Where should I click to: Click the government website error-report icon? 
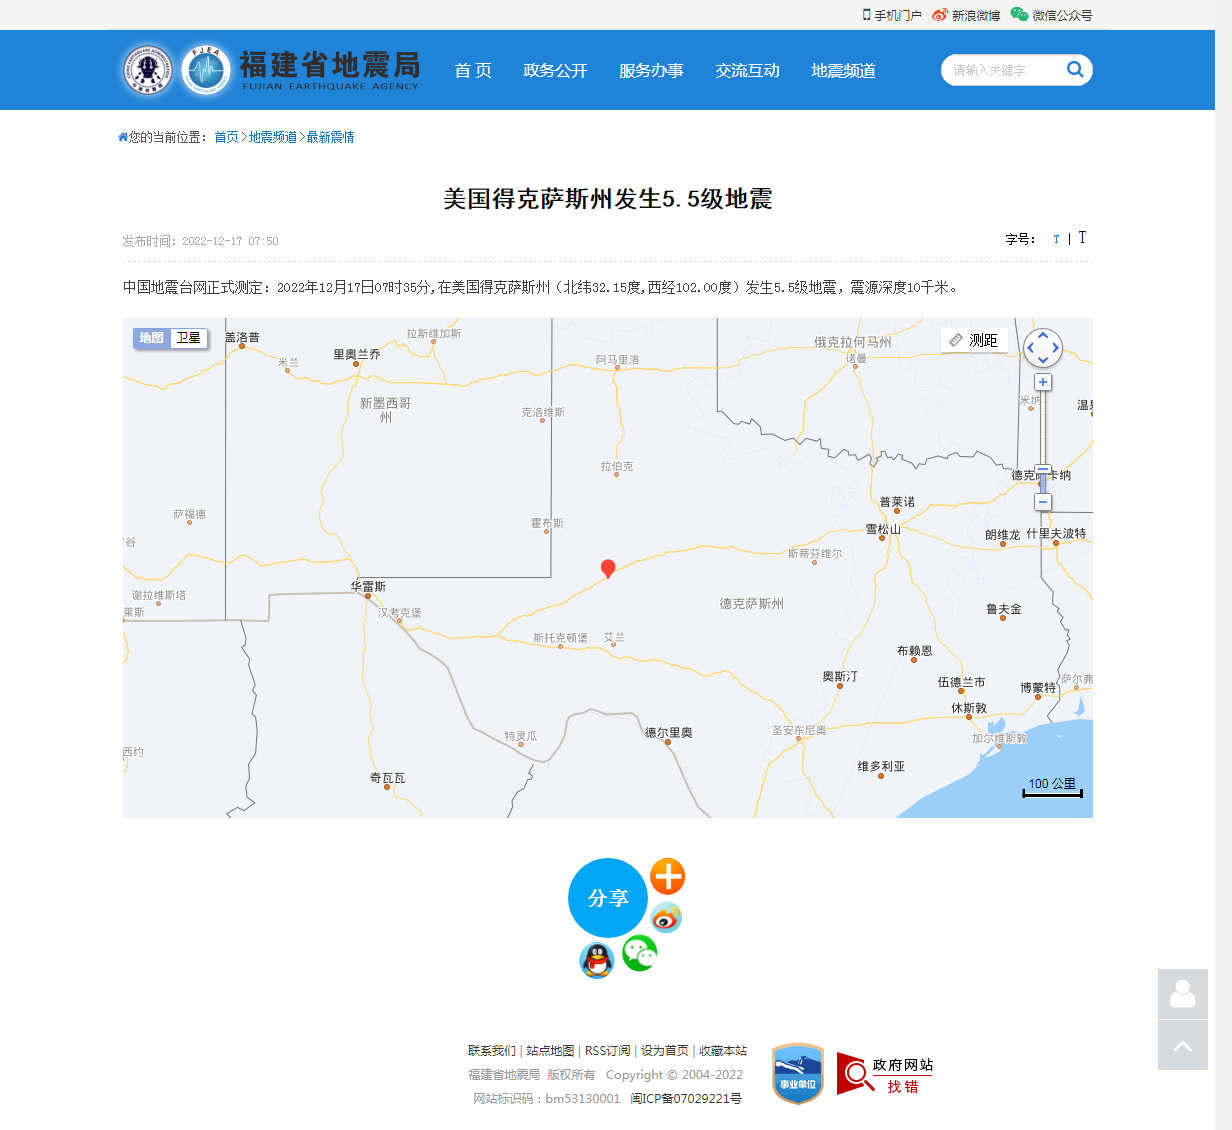point(884,1075)
